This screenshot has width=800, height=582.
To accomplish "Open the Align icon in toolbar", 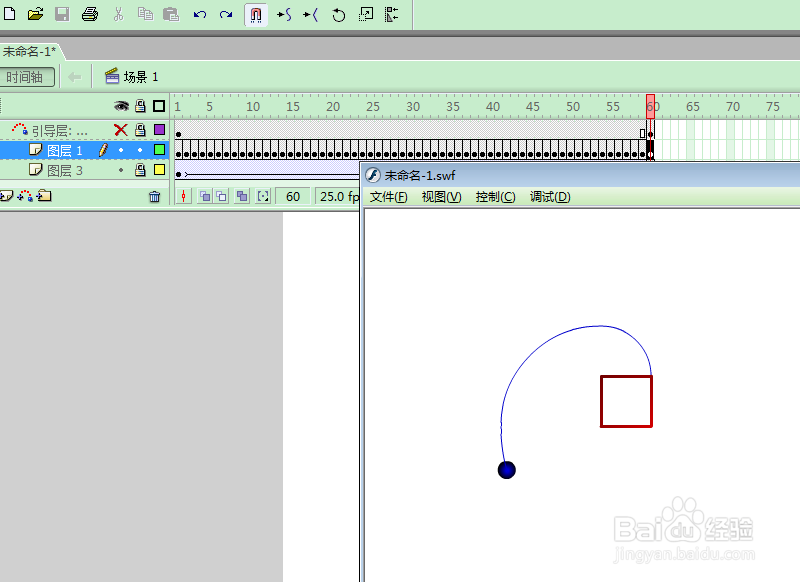I will 392,14.
